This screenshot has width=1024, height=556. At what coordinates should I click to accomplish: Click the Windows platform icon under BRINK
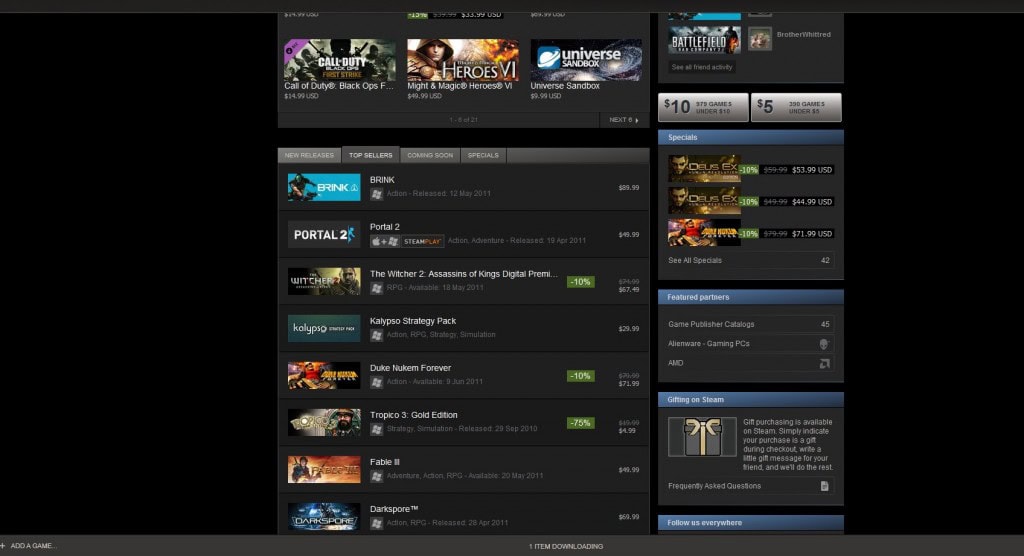coord(376,194)
